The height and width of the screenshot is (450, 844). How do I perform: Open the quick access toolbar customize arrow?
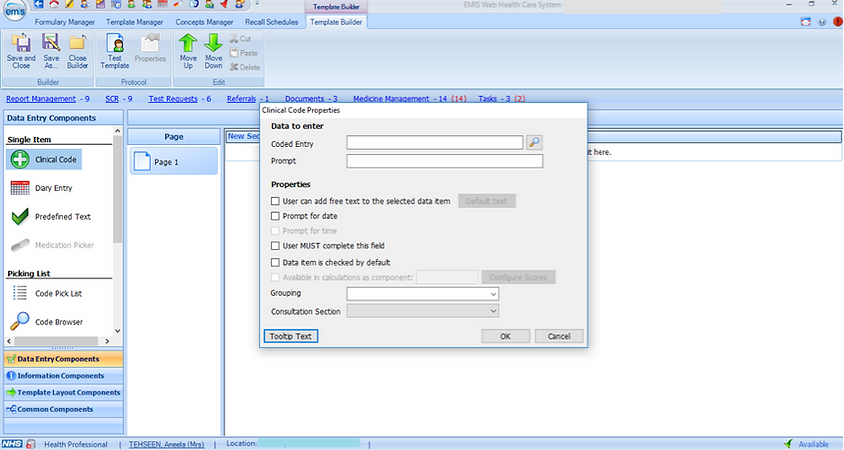[x=257, y=4]
